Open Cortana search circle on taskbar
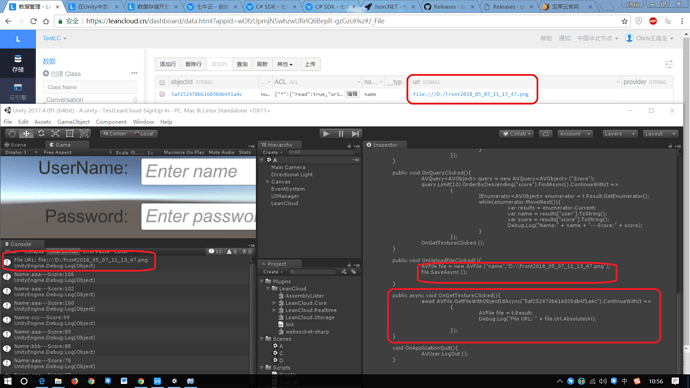This screenshot has width=690, height=388. point(24,381)
